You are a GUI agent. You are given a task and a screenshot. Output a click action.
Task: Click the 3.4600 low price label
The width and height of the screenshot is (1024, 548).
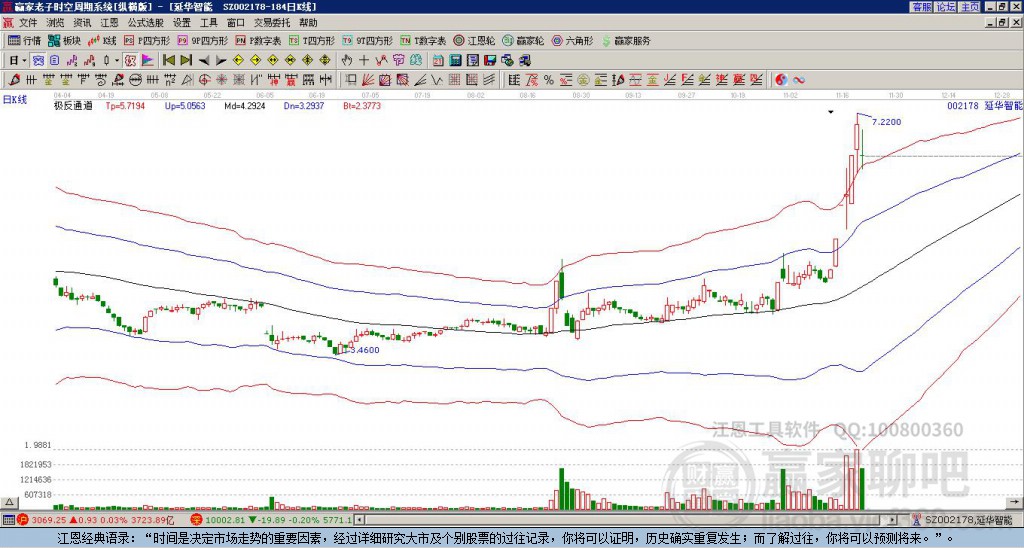click(364, 350)
